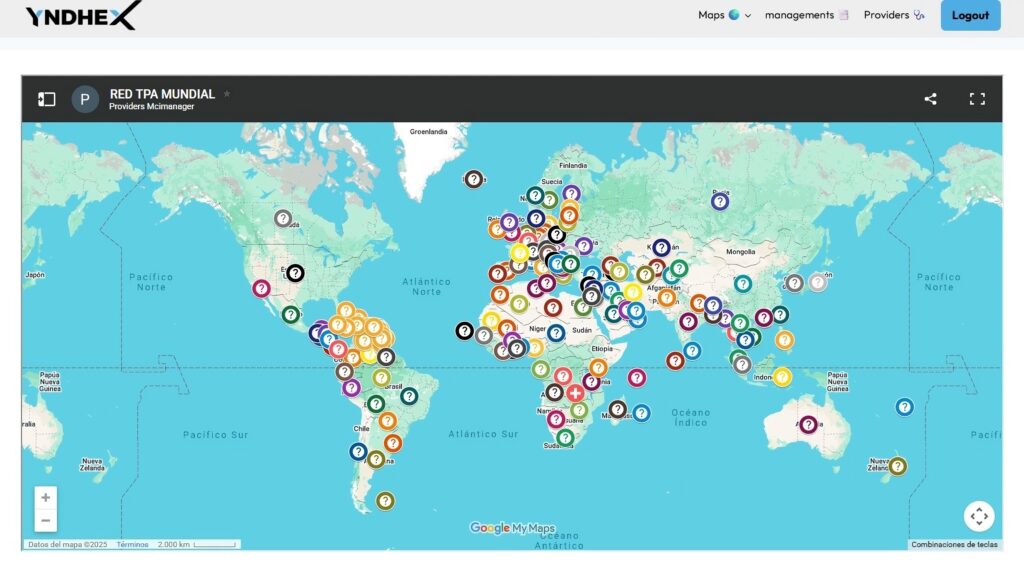This screenshot has height=571, width=1024.
Task: Select the black marker off West Africa
Action: click(x=464, y=331)
